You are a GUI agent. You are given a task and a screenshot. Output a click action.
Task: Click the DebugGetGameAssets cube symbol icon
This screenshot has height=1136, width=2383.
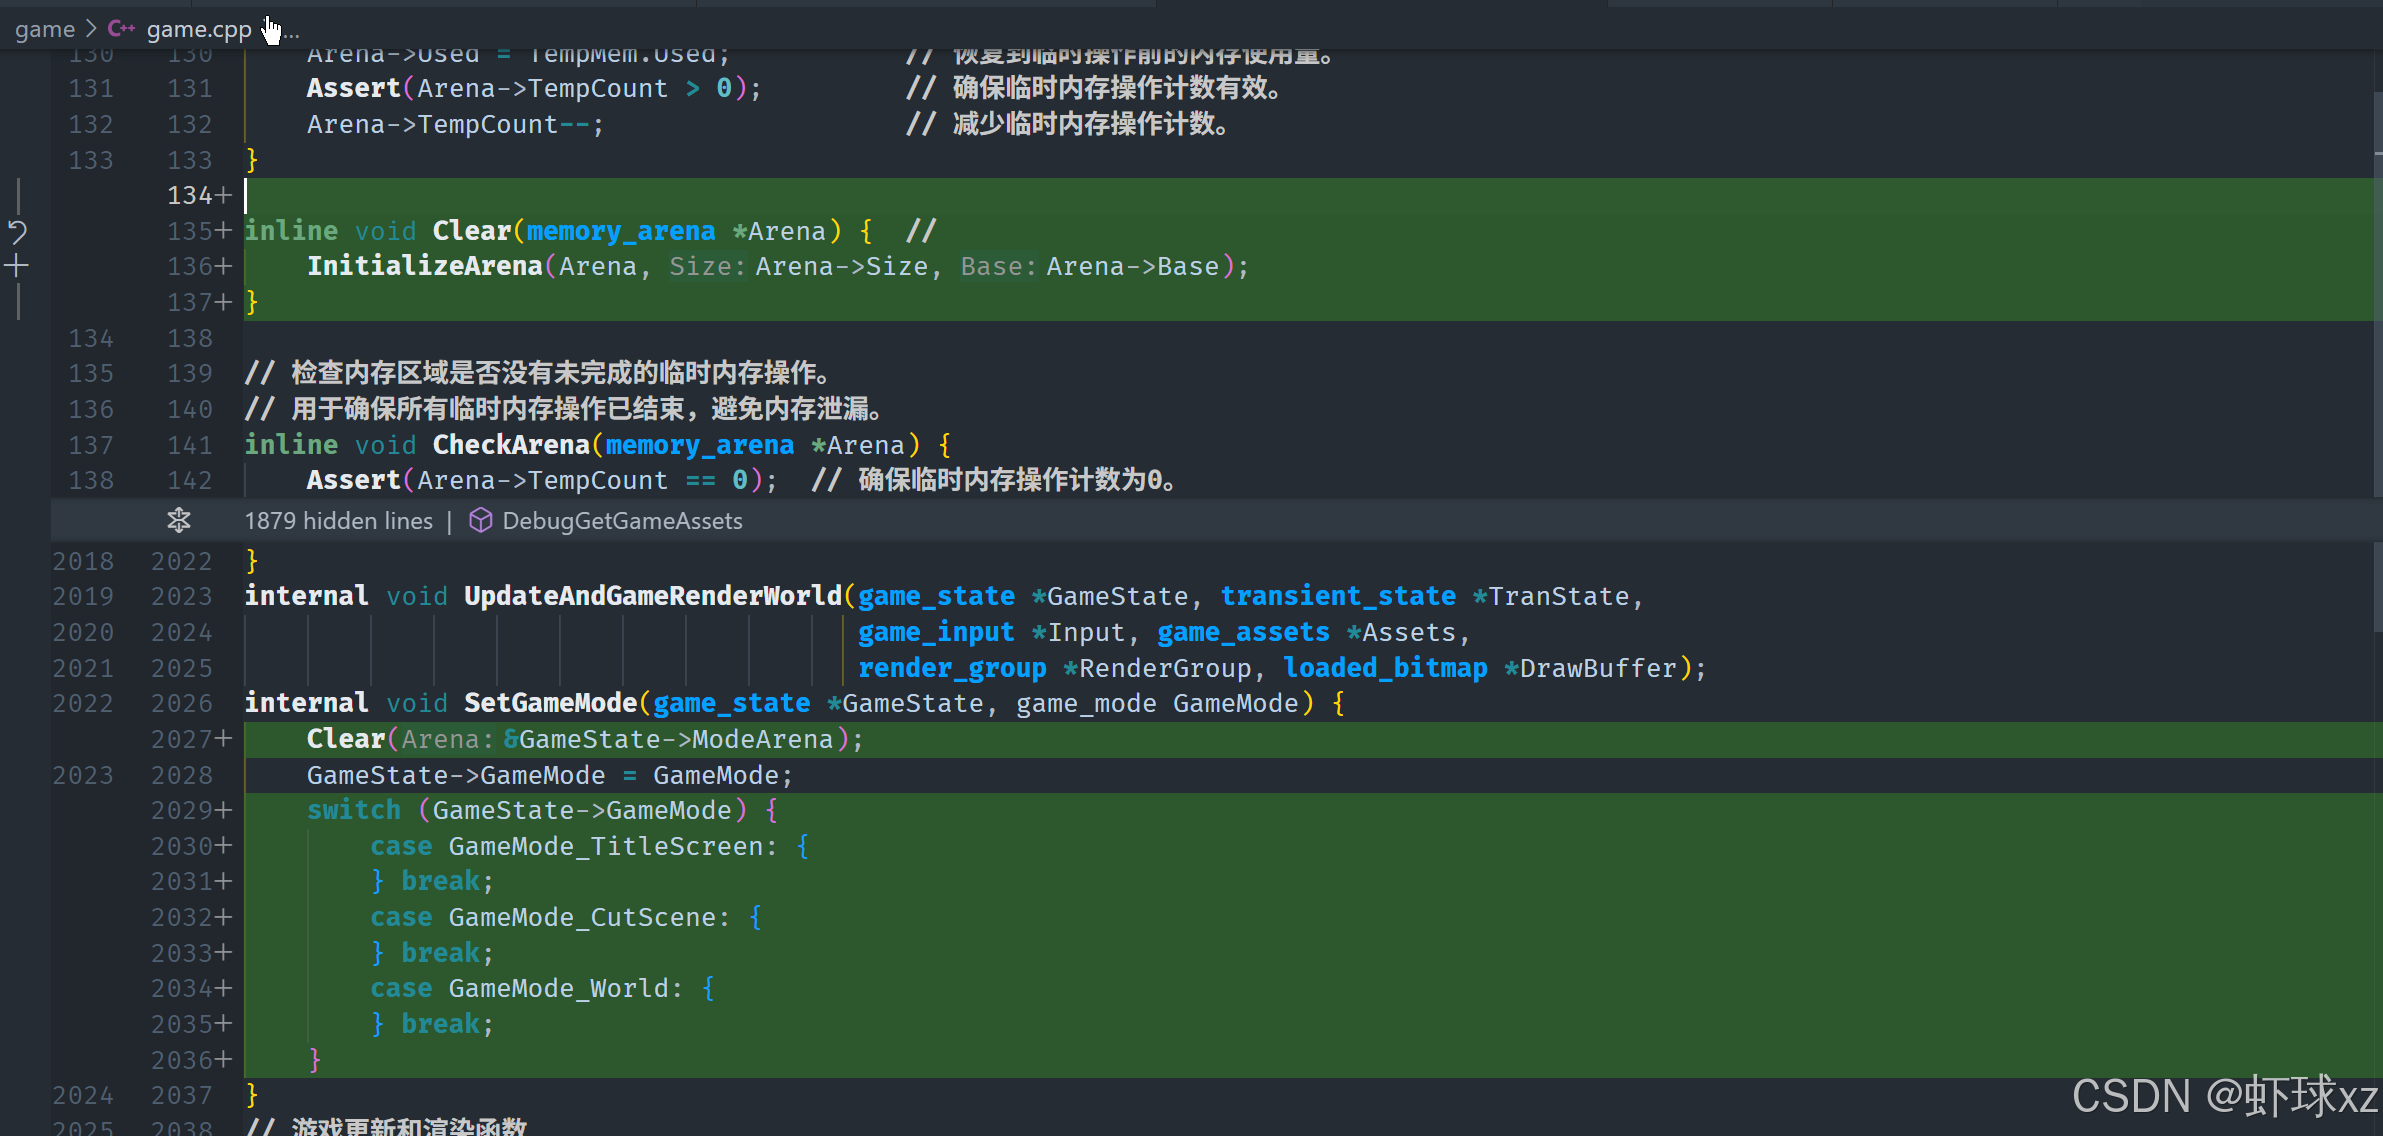pos(480,520)
